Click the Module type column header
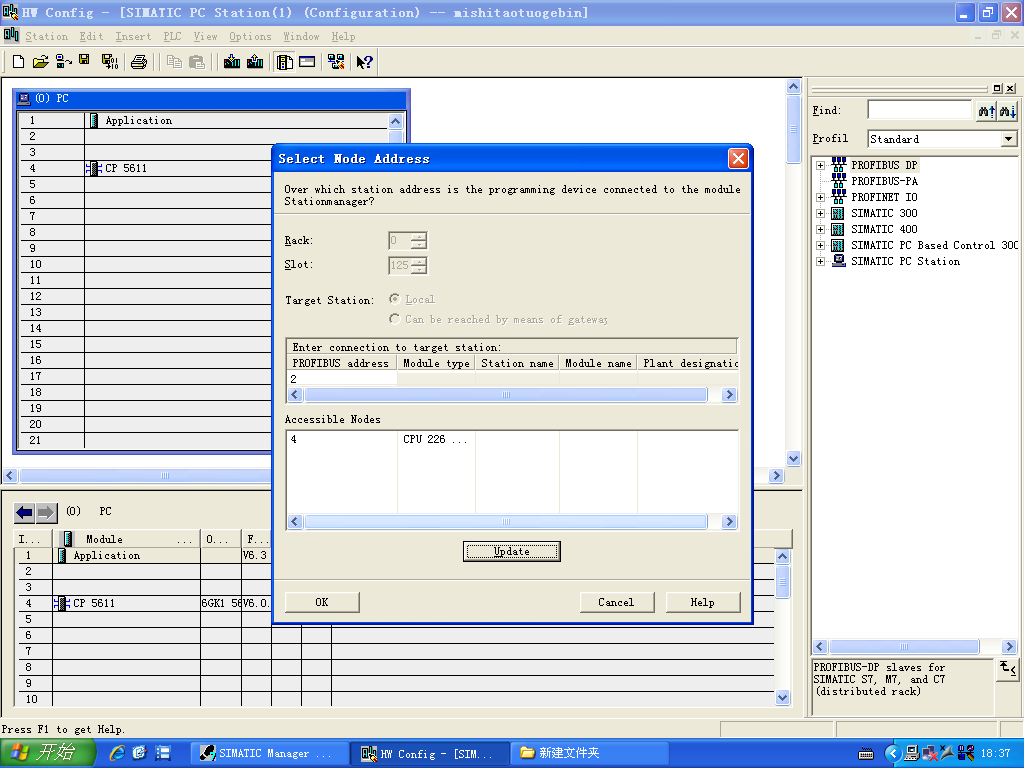 point(436,363)
